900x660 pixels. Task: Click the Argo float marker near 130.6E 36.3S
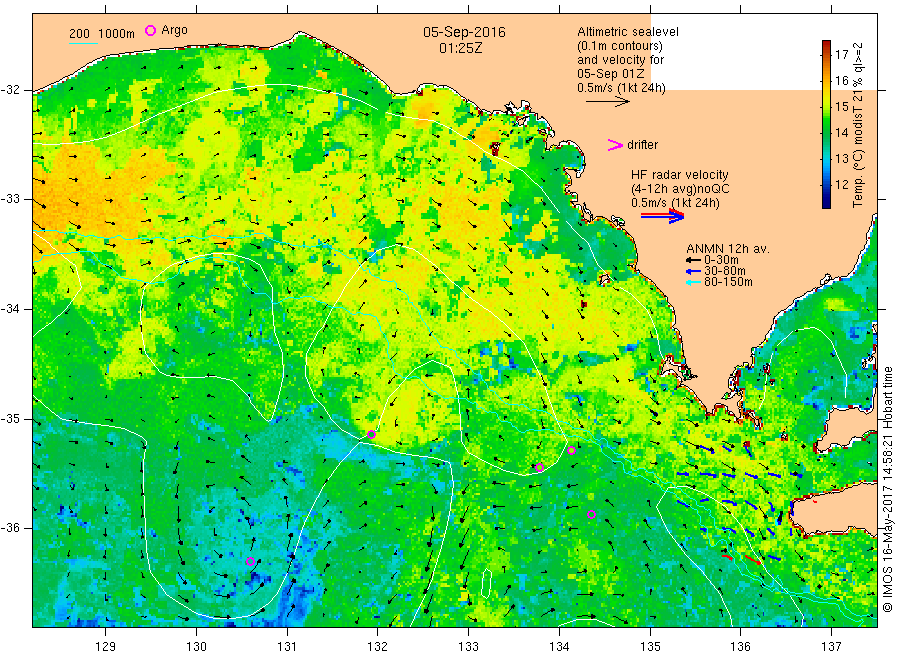coord(250,561)
